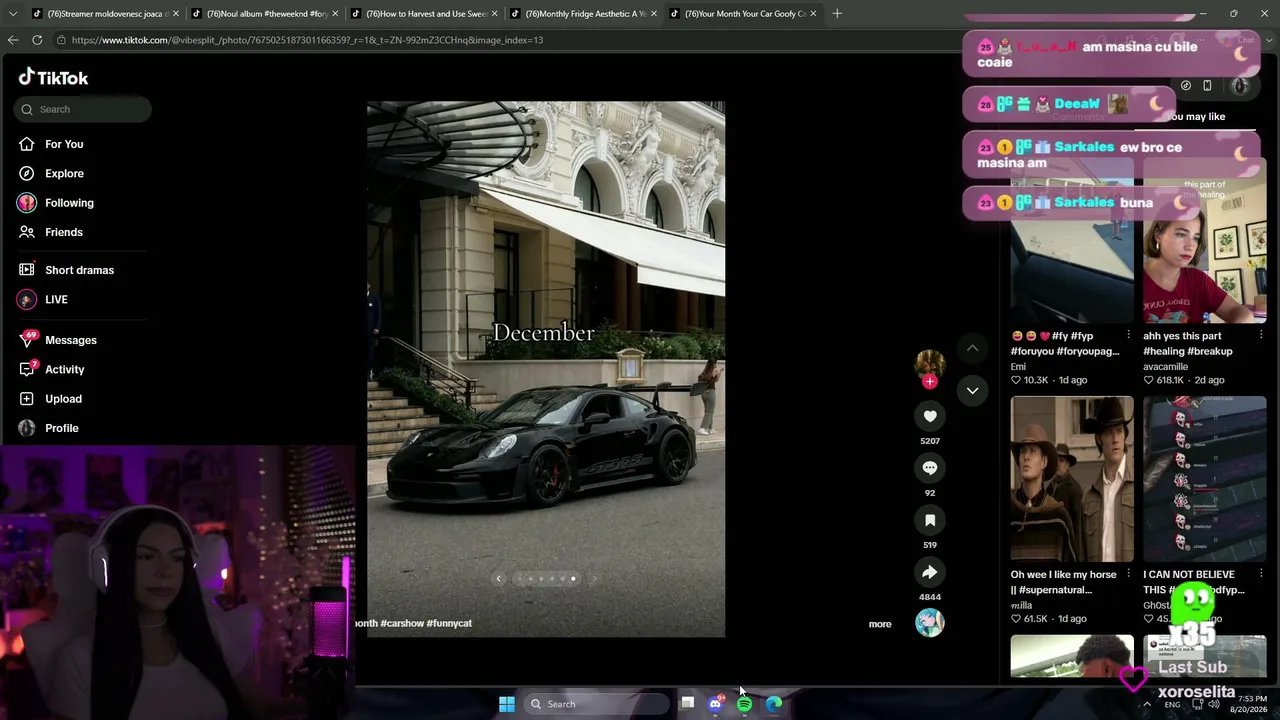Viewport: 1280px width, 720px height.
Task: Switch to 'Streamer moldovenesc joaca' tab
Action: [x=104, y=14]
